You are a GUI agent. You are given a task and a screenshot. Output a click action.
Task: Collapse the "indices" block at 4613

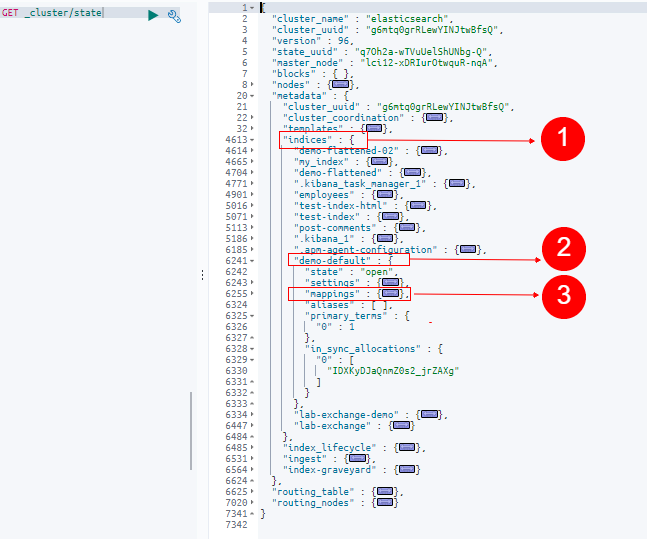(x=252, y=140)
